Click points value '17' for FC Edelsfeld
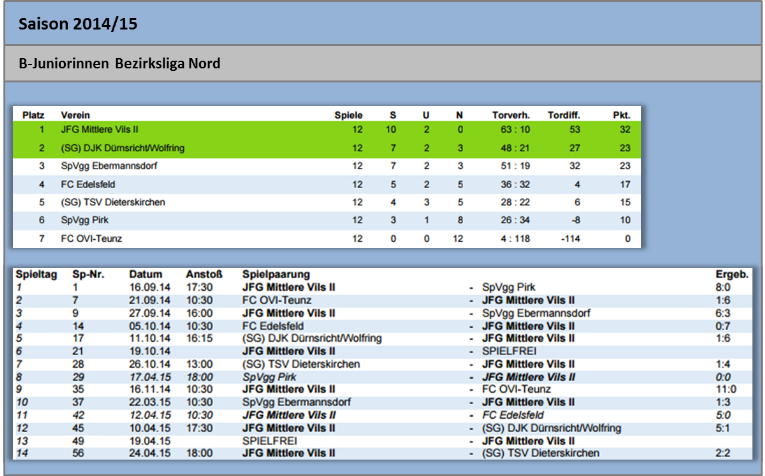The height and width of the screenshot is (476, 765). [625, 184]
